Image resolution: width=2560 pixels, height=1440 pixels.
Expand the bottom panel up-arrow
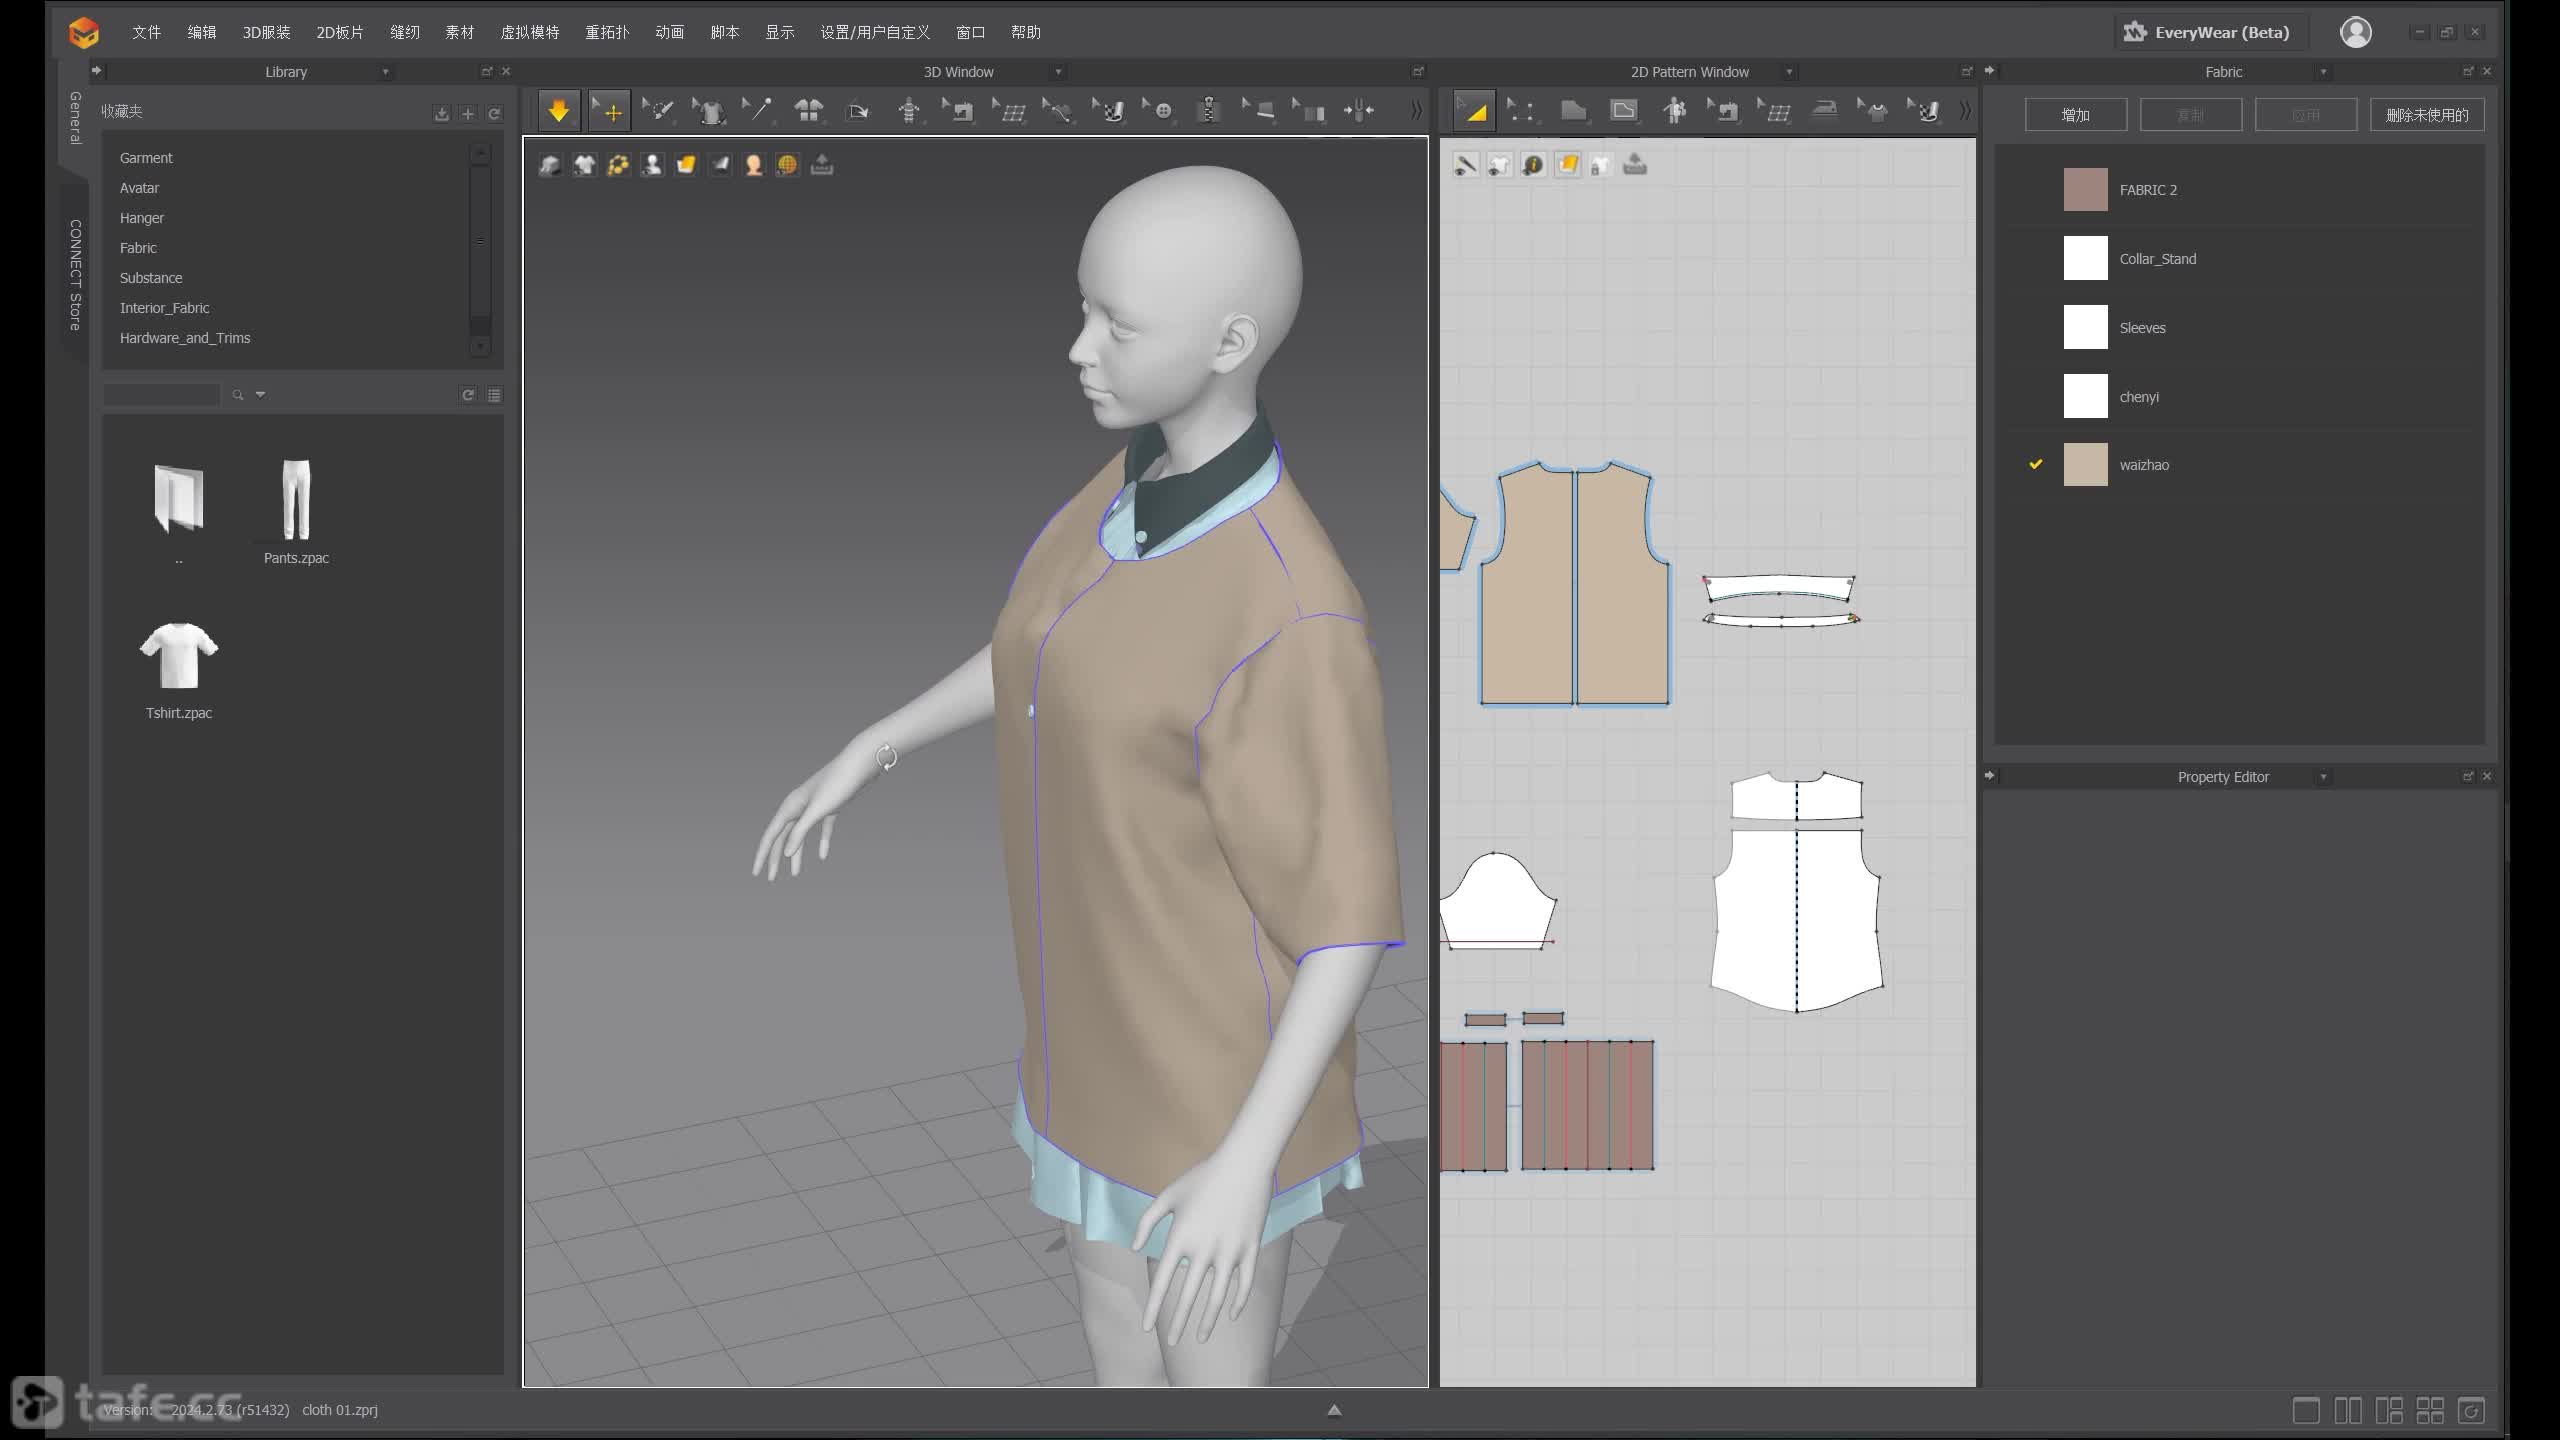1334,1410
